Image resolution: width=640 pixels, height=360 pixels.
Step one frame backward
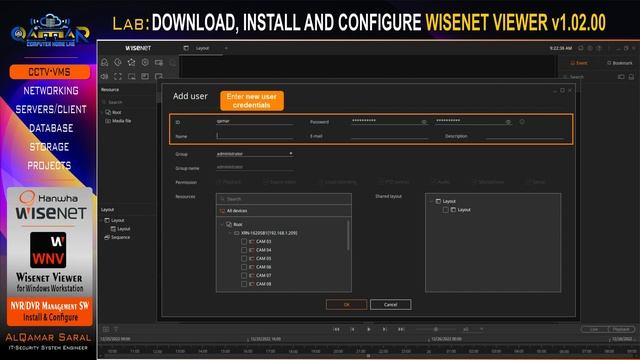[x=353, y=329]
